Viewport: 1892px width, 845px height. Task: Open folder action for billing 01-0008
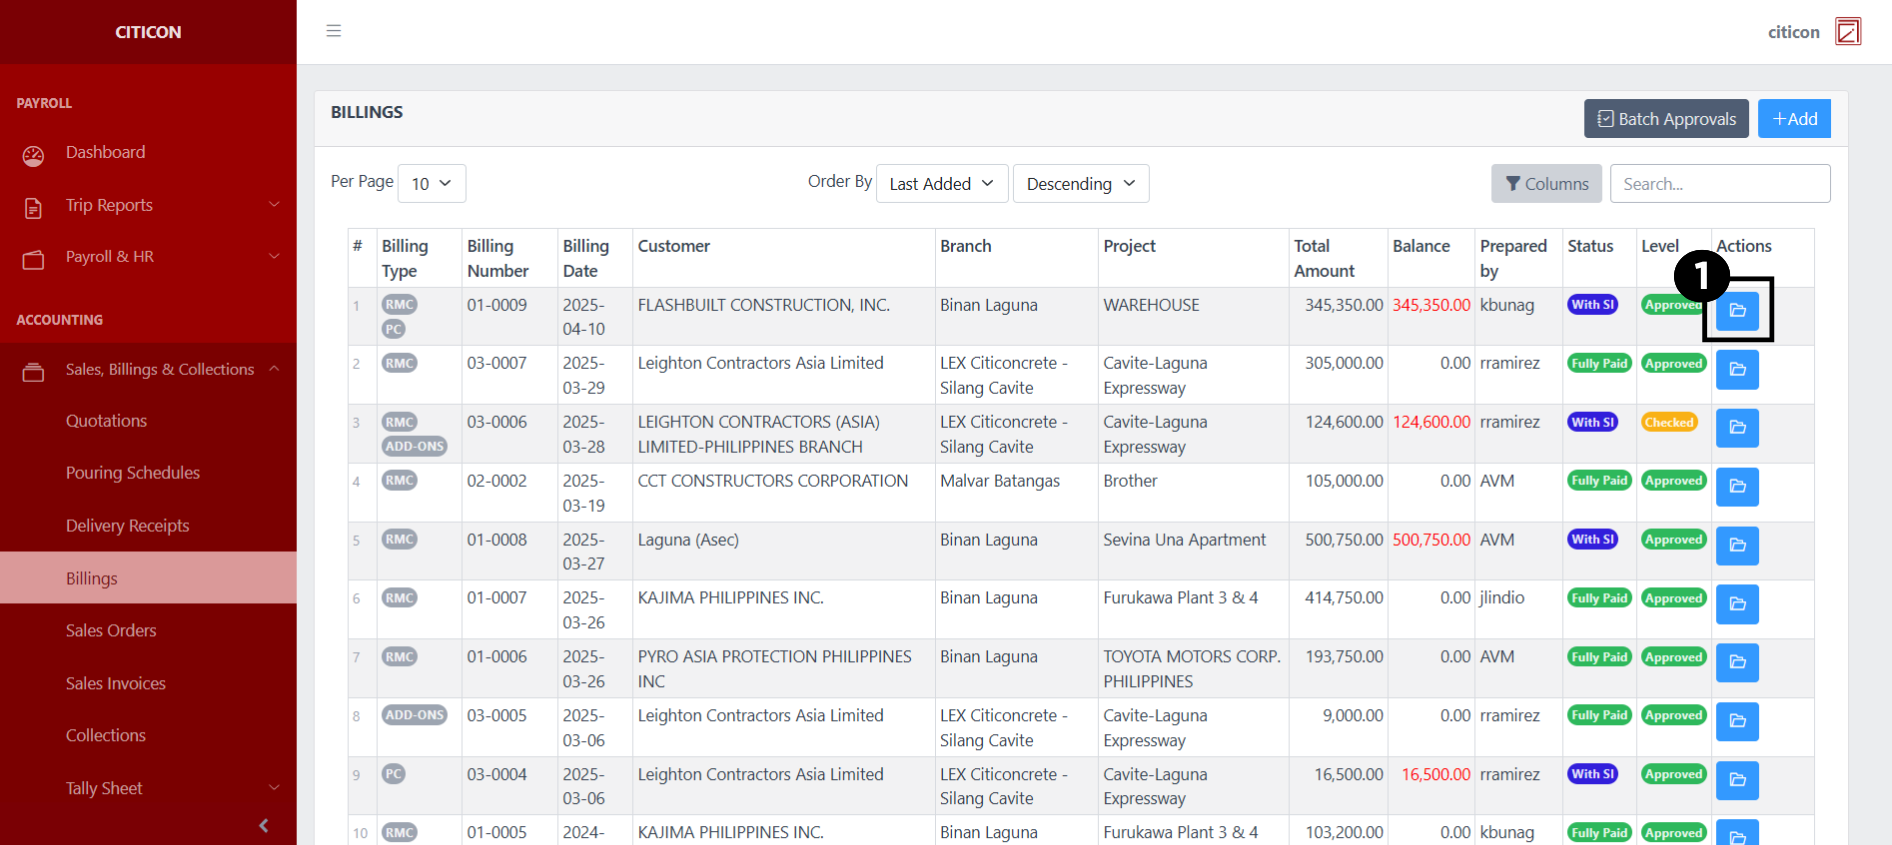point(1737,546)
